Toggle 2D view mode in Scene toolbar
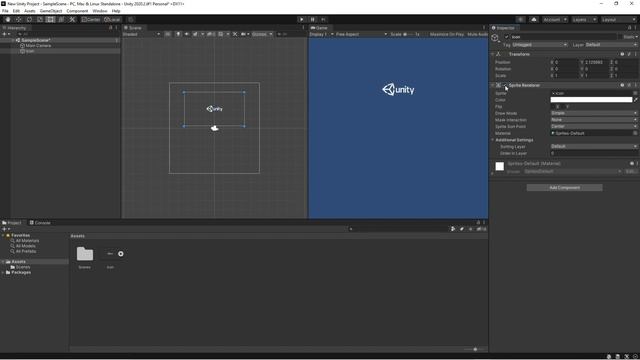Screen dimensions: 640x360 168,34
